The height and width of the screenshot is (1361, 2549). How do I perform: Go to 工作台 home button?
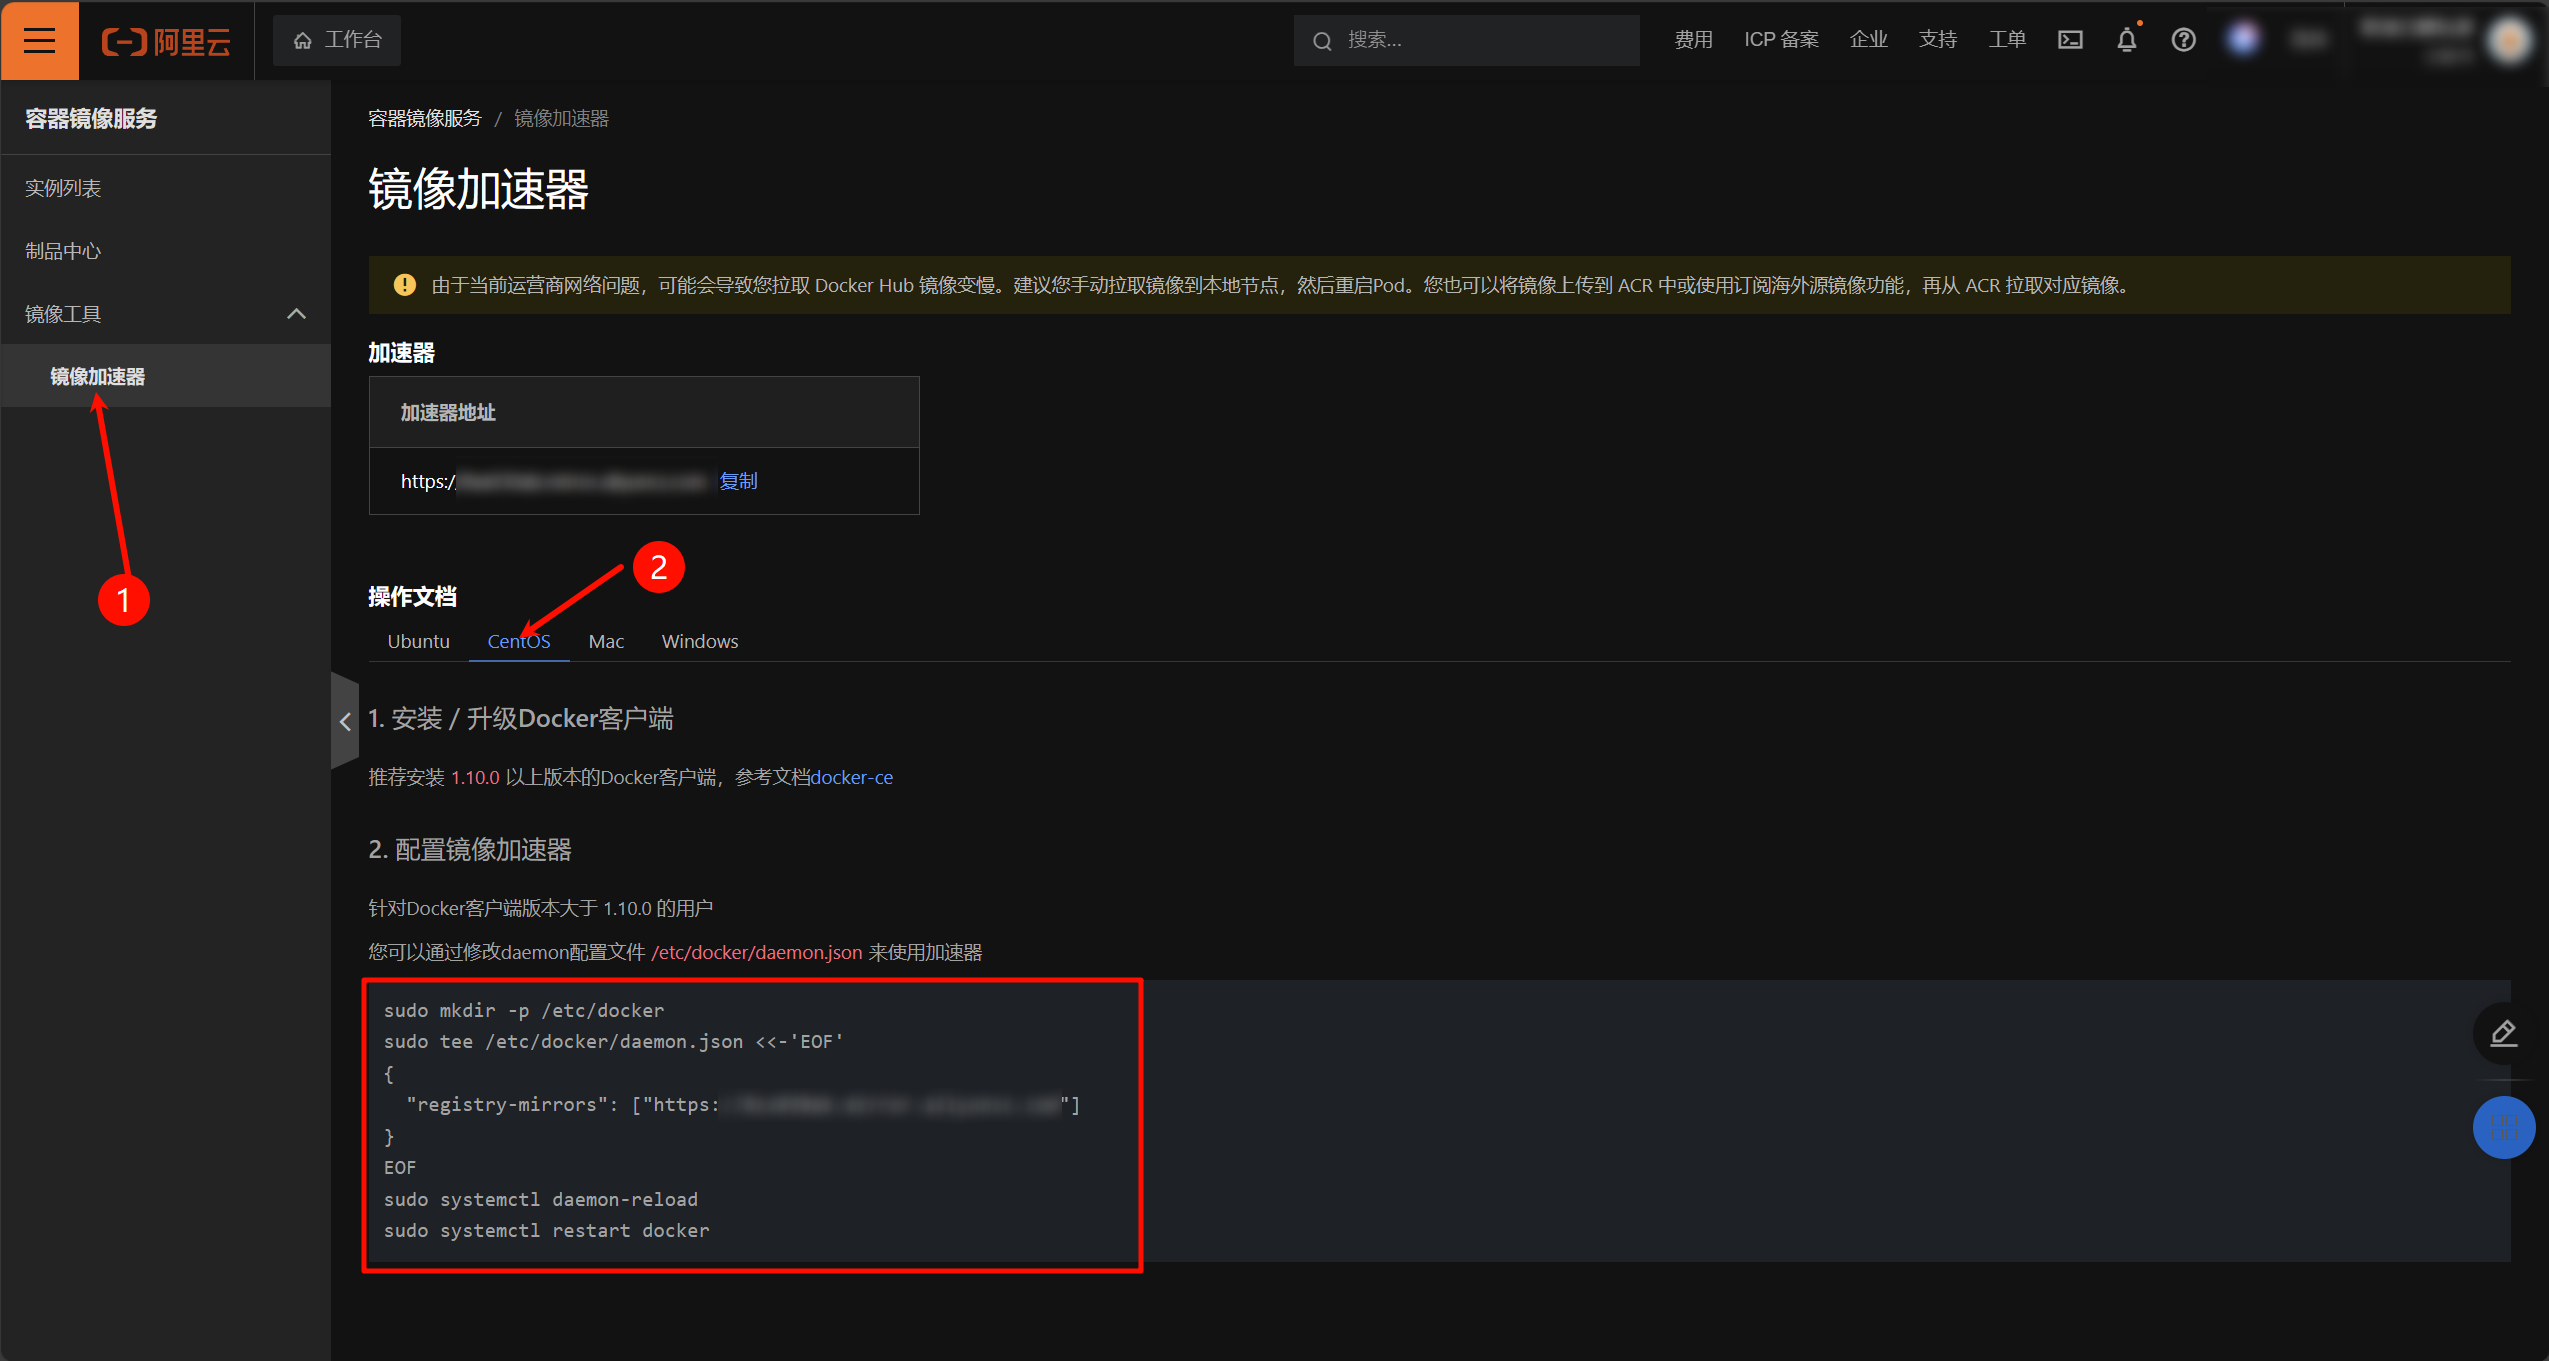click(x=337, y=40)
